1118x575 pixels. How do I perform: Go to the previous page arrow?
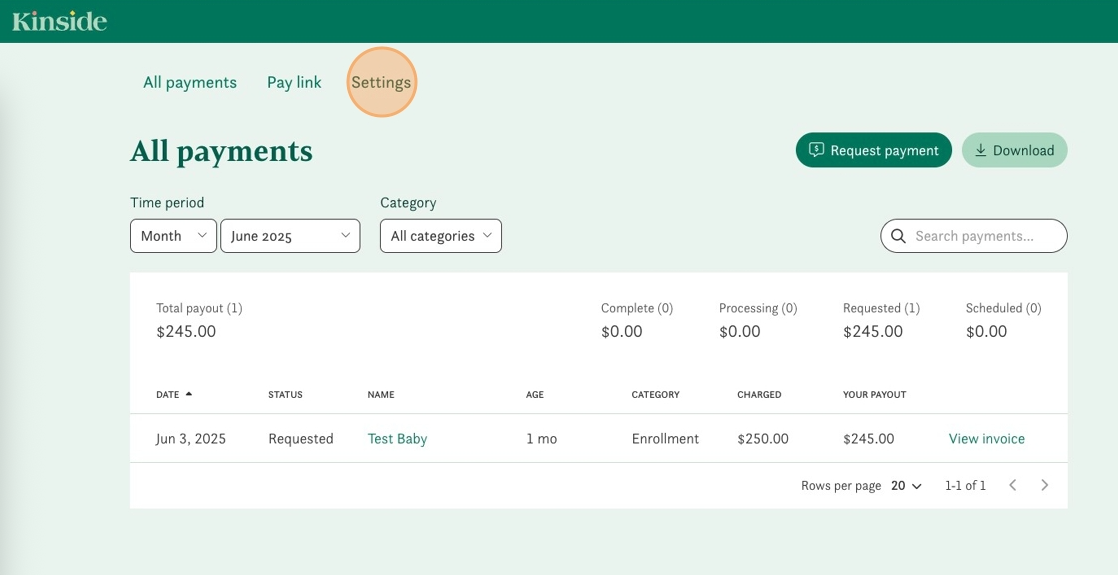click(x=1012, y=485)
